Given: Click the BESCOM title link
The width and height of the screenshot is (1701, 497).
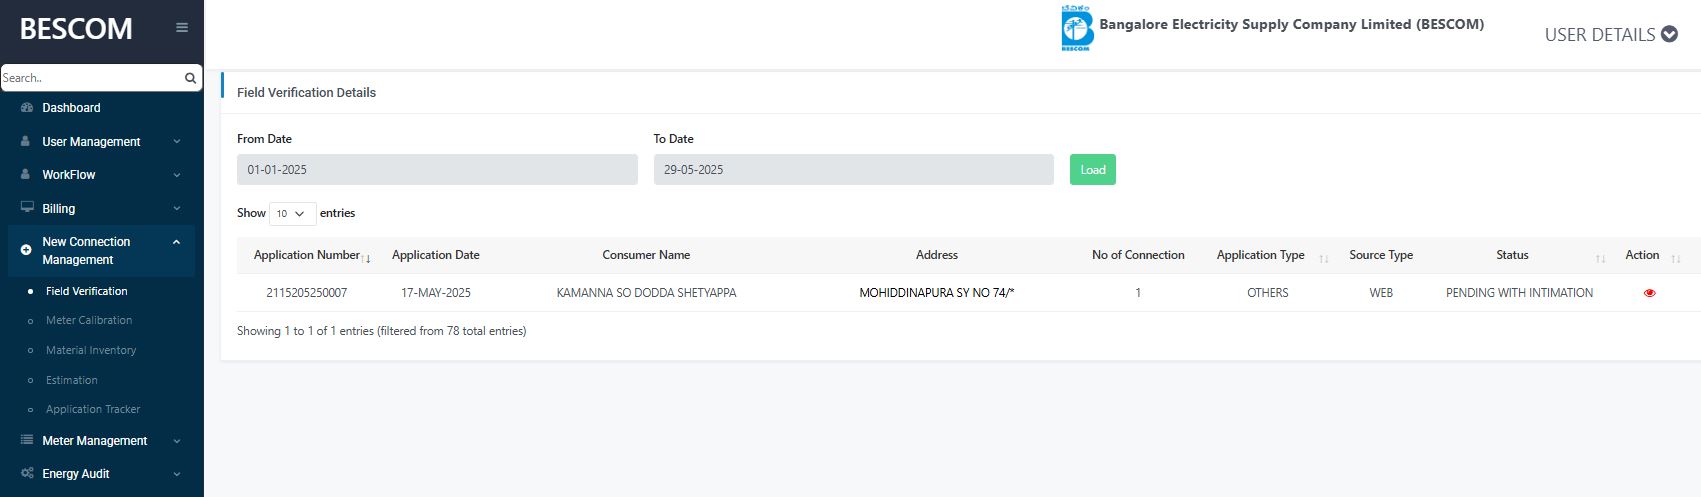Looking at the screenshot, I should point(76,29).
